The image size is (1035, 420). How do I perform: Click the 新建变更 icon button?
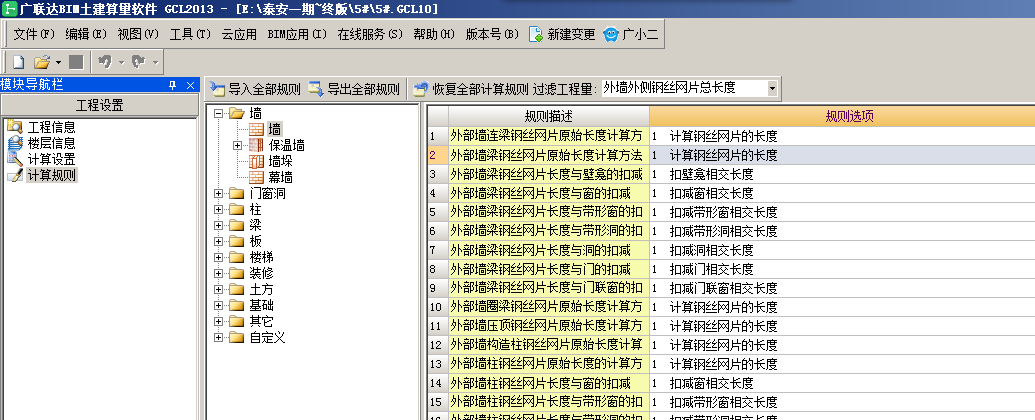[x=562, y=34]
